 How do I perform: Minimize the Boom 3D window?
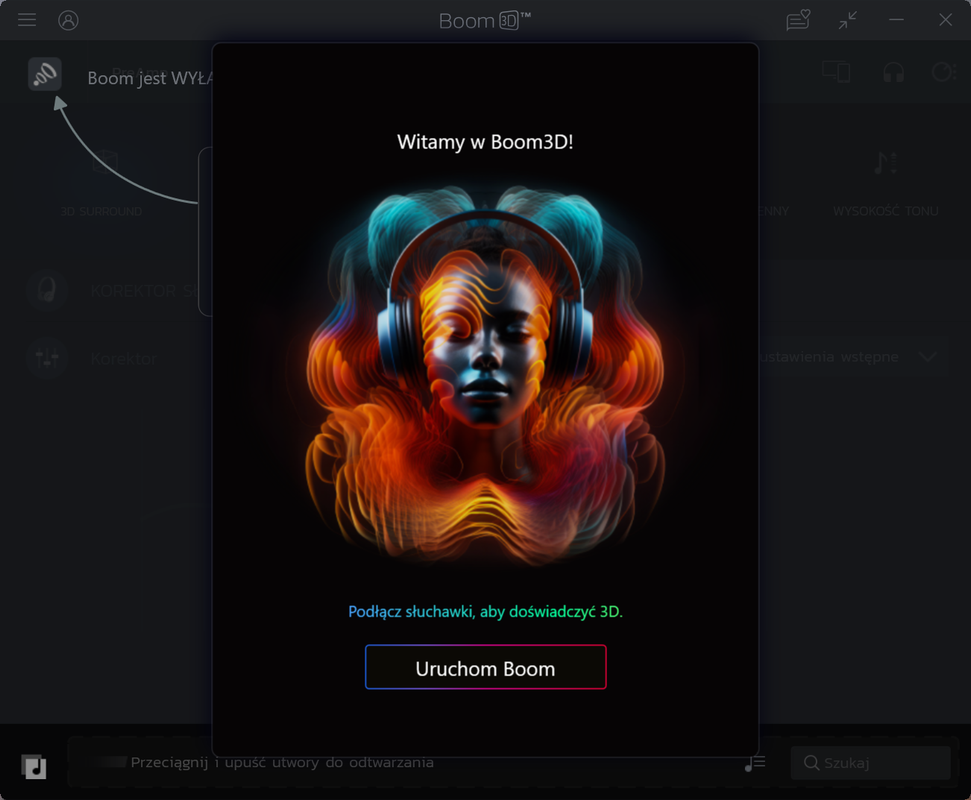click(896, 20)
